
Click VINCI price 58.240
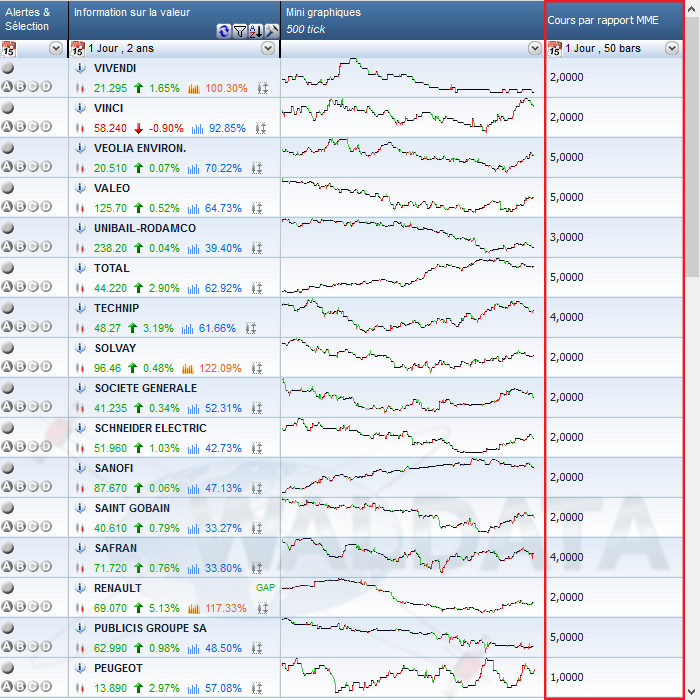pyautogui.click(x=110, y=129)
